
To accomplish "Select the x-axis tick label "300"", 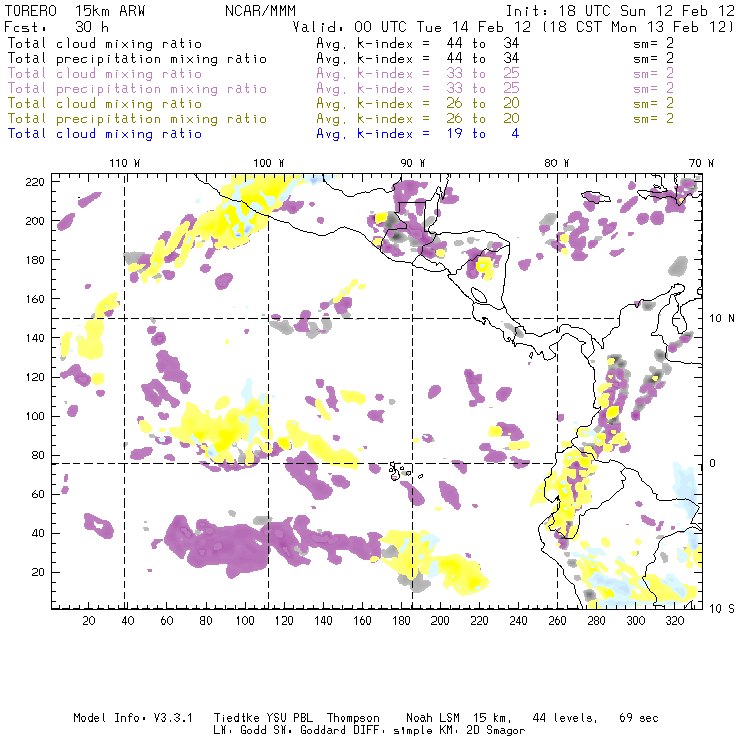I will click(x=636, y=620).
